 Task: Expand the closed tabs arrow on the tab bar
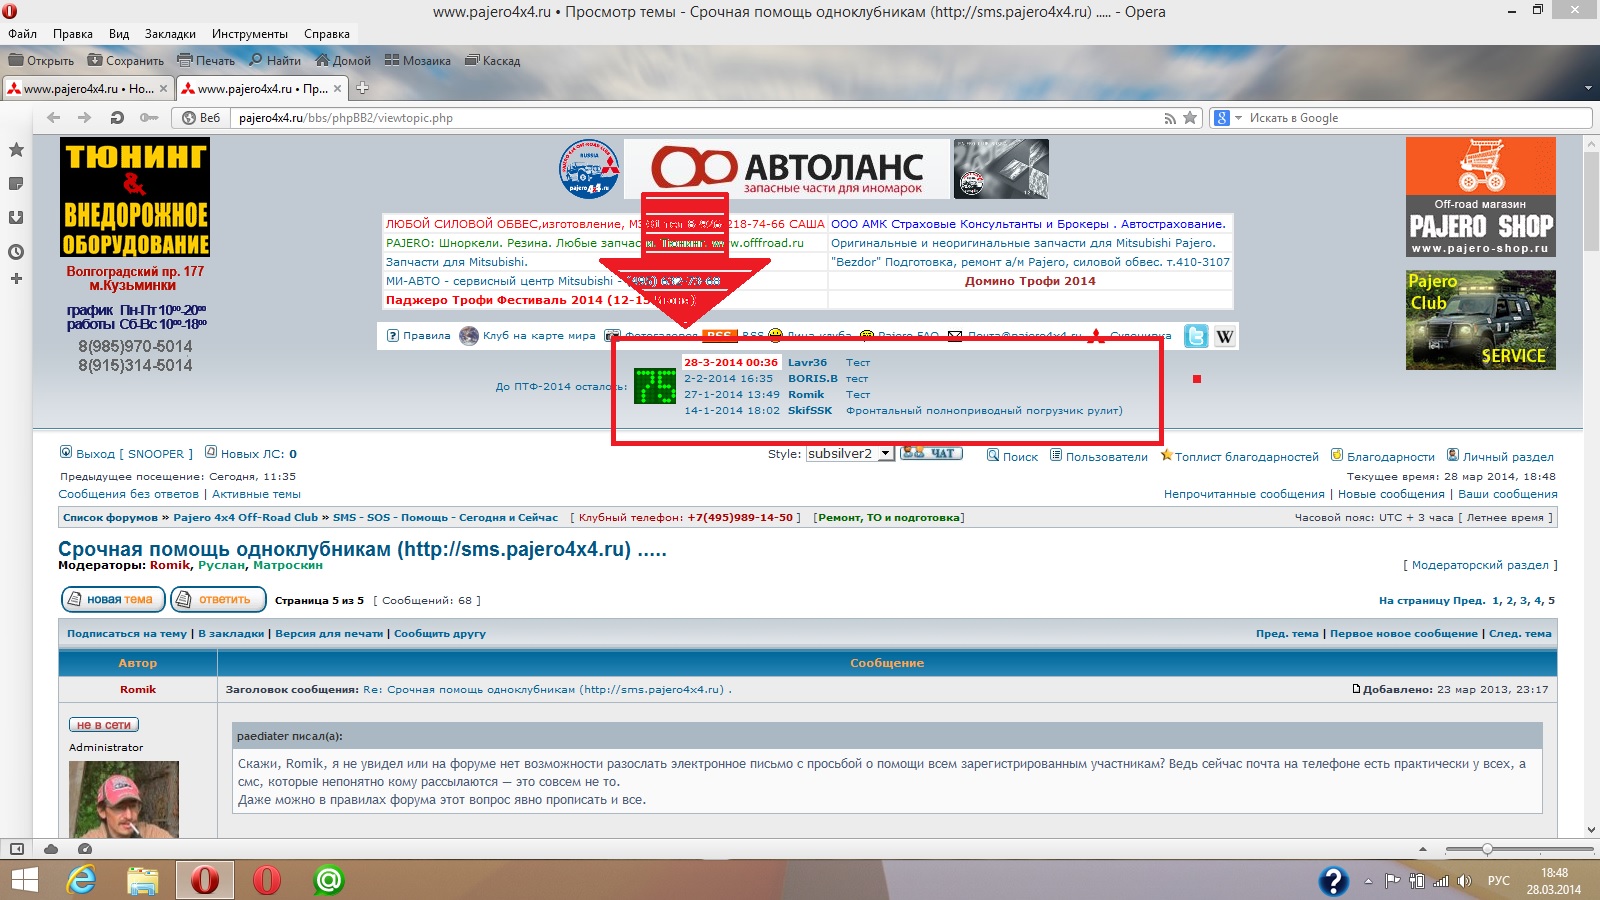tap(1588, 88)
